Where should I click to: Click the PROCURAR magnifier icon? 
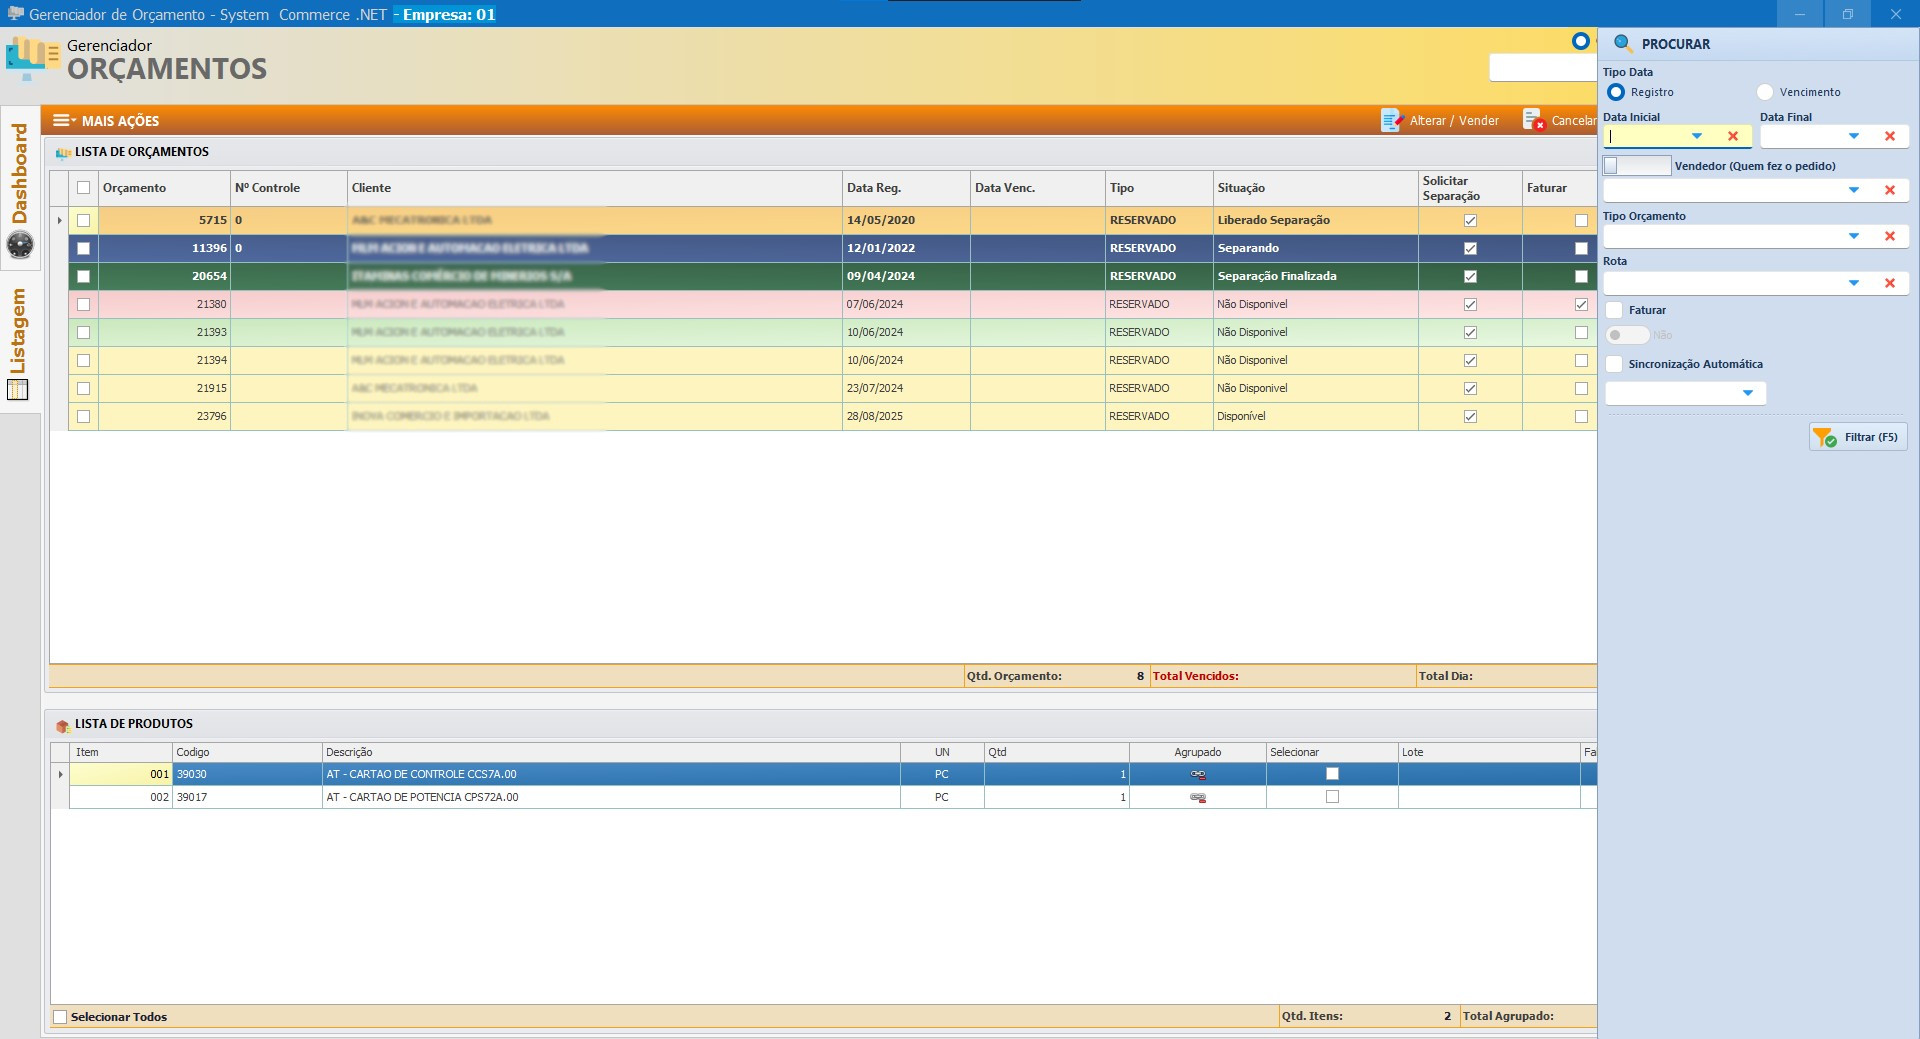tap(1623, 44)
